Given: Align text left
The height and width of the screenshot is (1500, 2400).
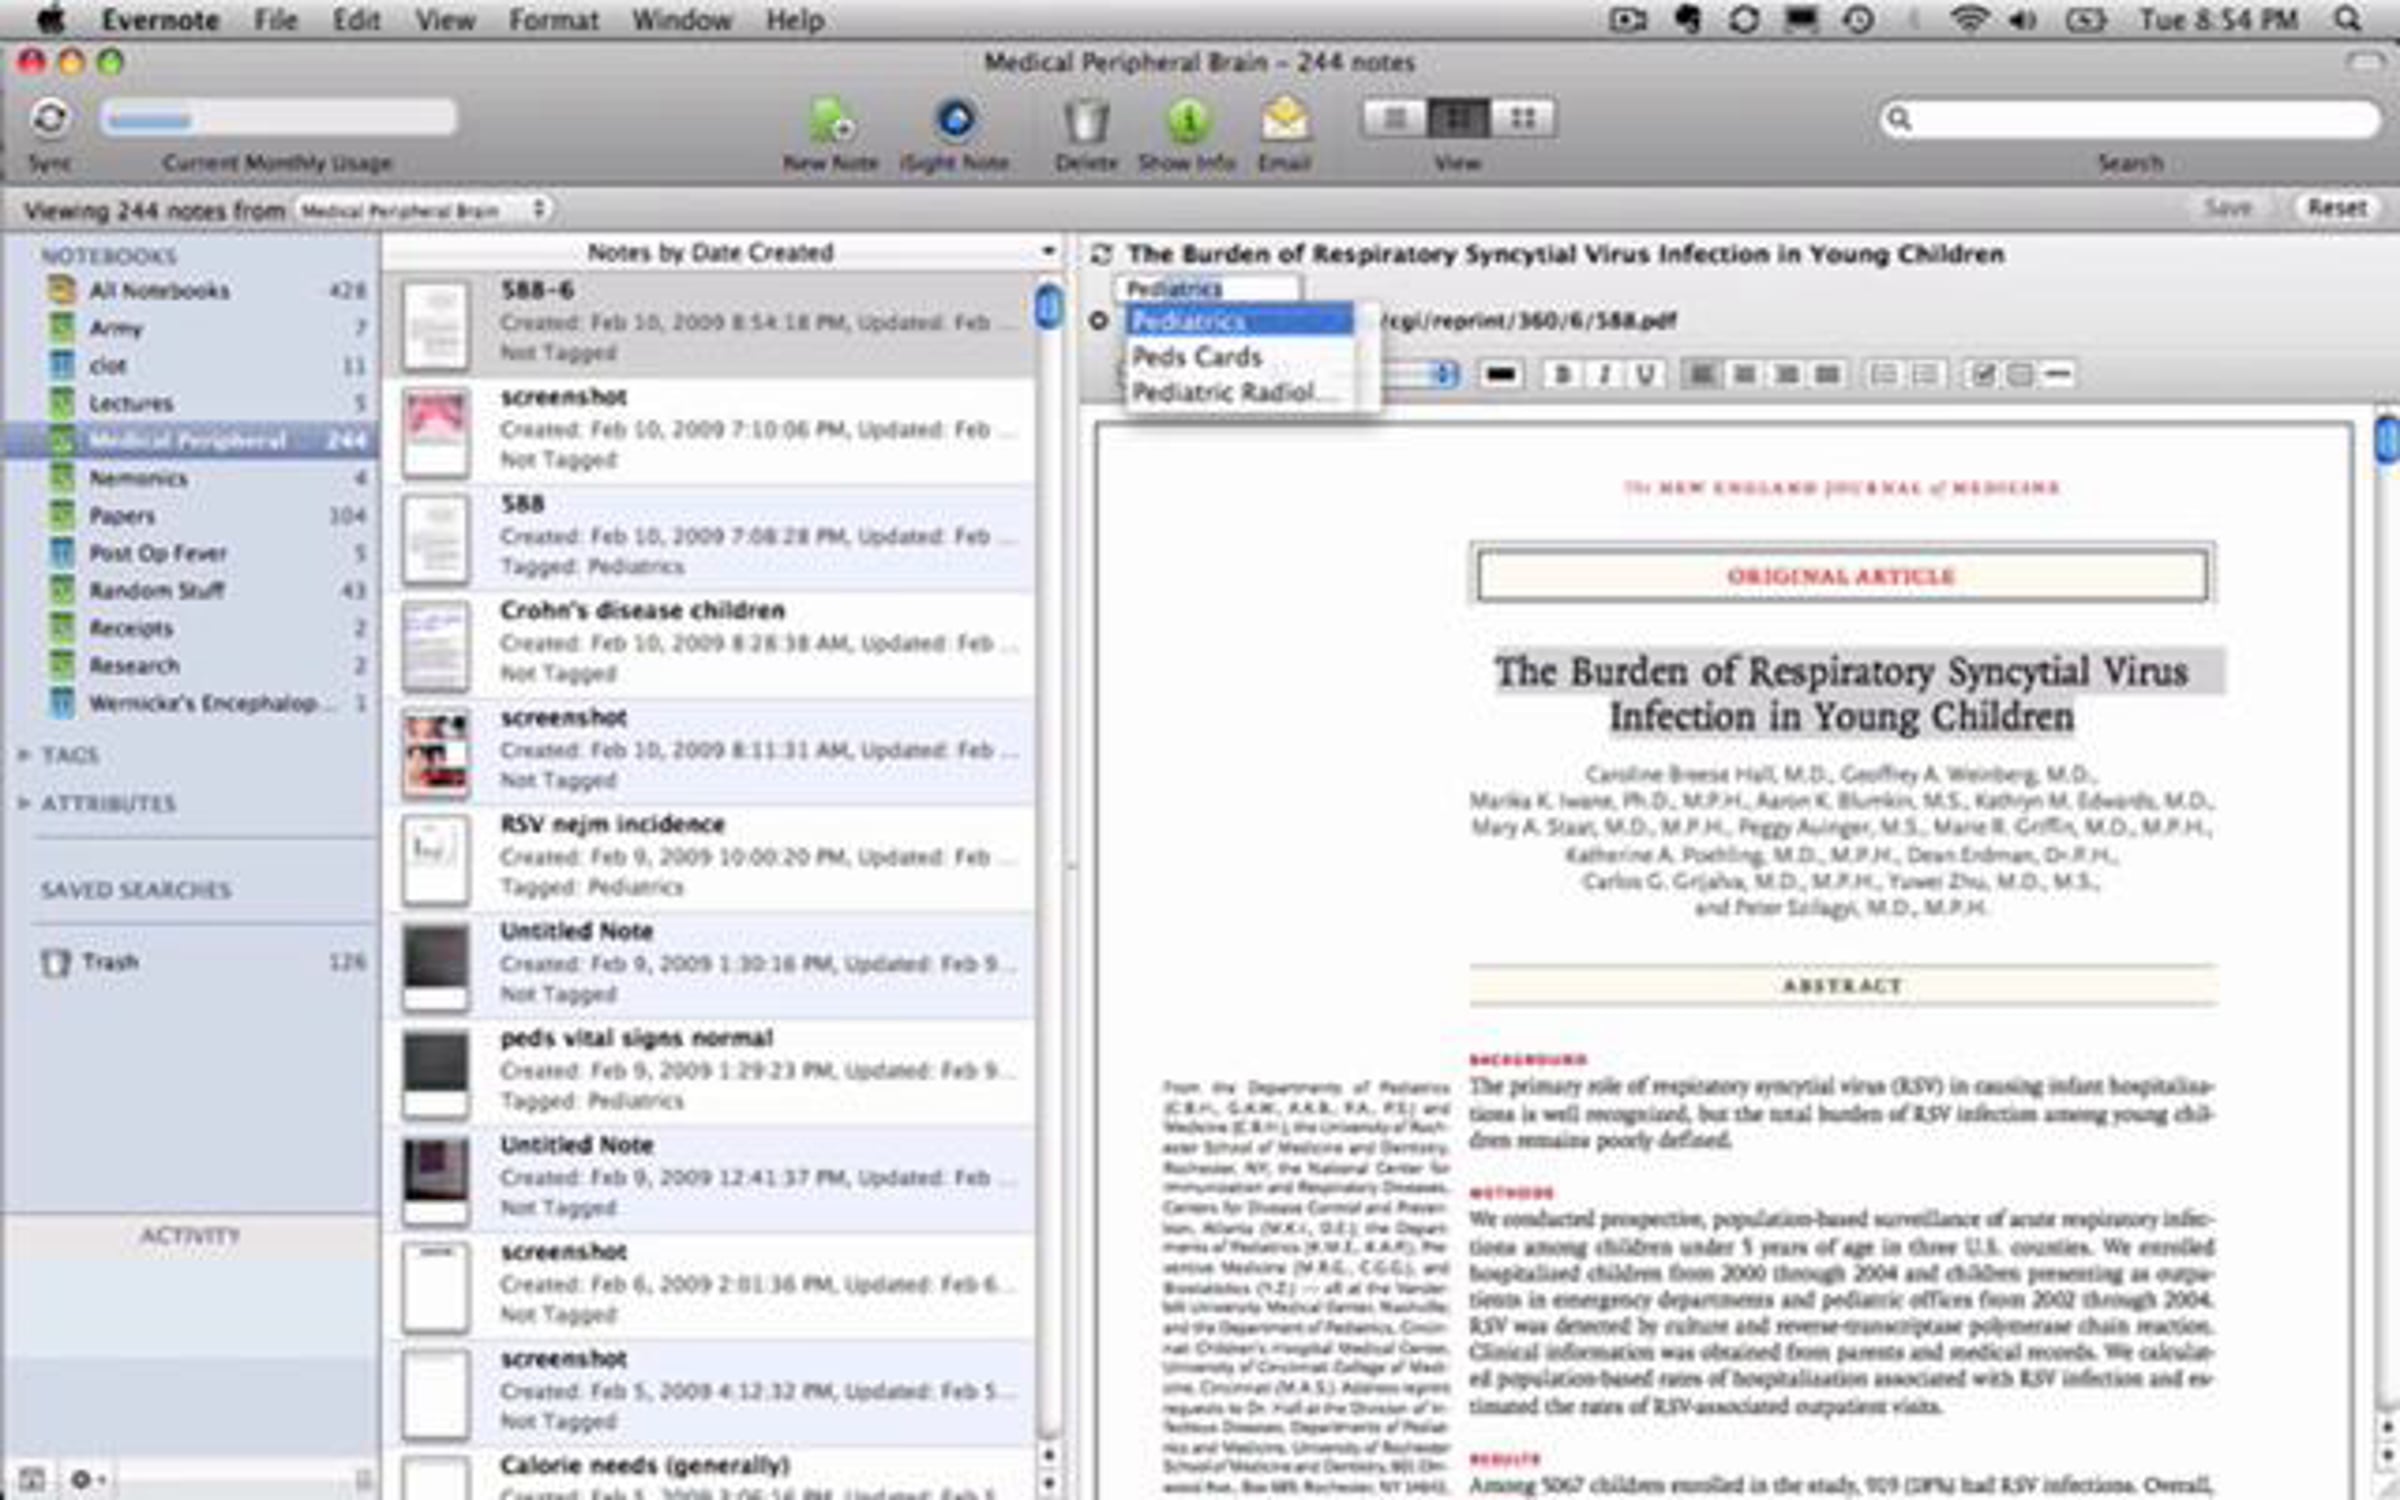Looking at the screenshot, I should pos(1701,374).
